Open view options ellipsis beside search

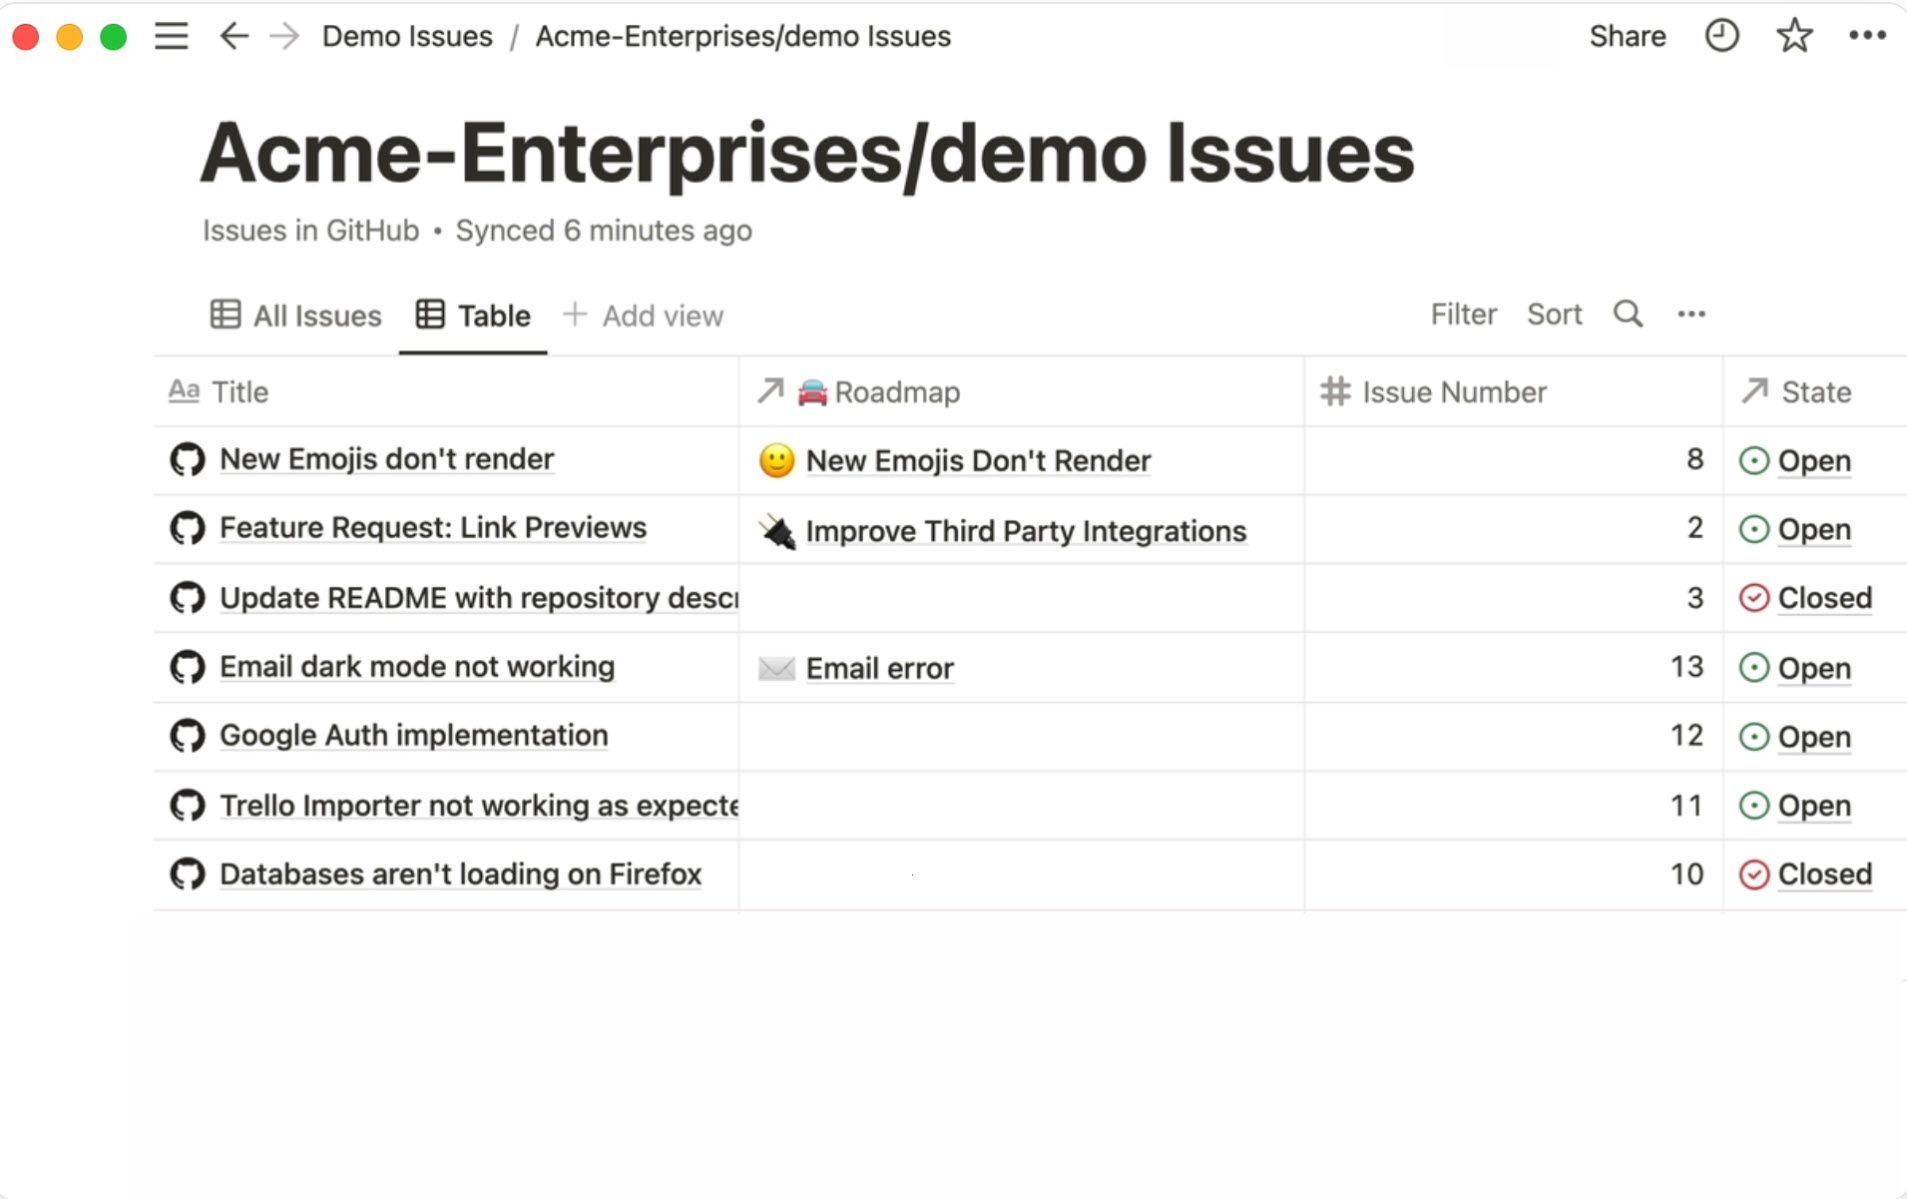pyautogui.click(x=1691, y=314)
